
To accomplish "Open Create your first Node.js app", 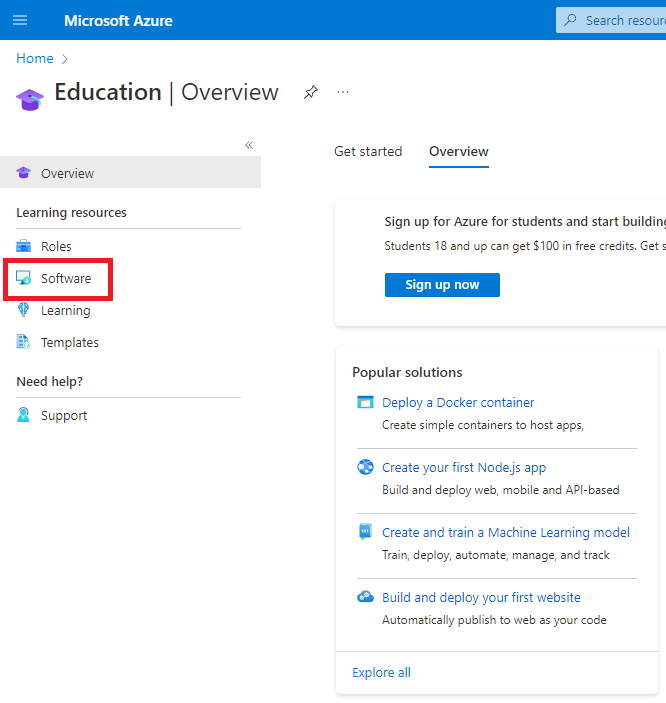I will pyautogui.click(x=464, y=468).
